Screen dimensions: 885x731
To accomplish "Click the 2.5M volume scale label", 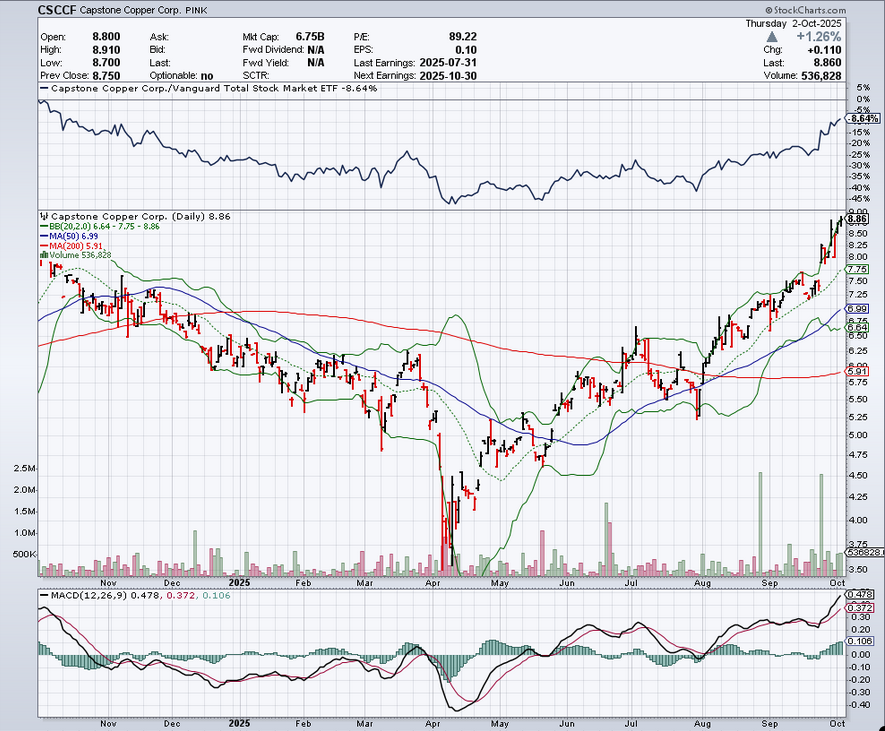I will pos(25,469).
